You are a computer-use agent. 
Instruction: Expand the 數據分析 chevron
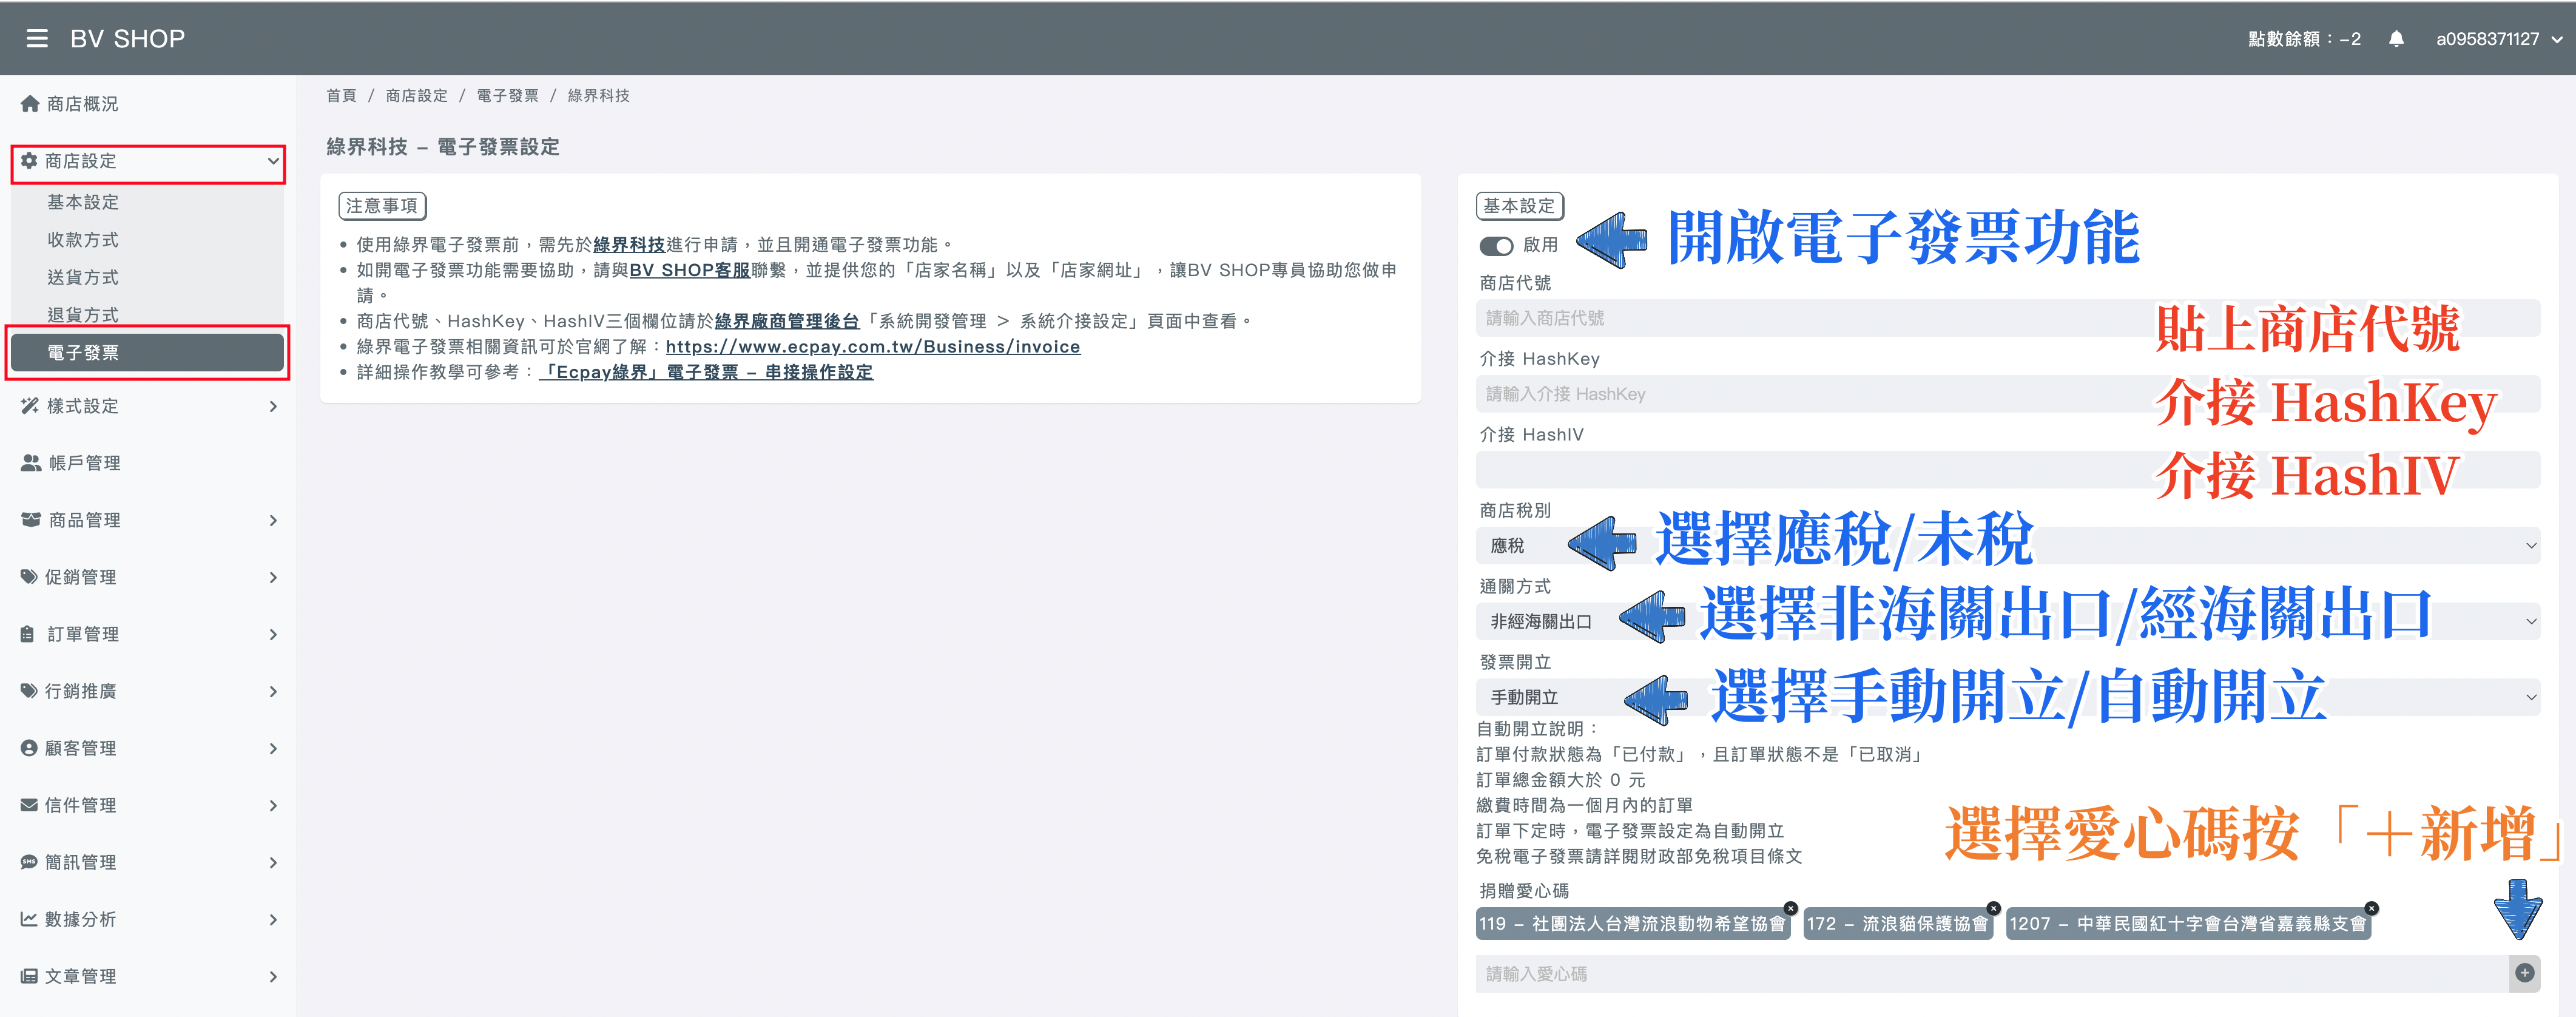(x=273, y=919)
